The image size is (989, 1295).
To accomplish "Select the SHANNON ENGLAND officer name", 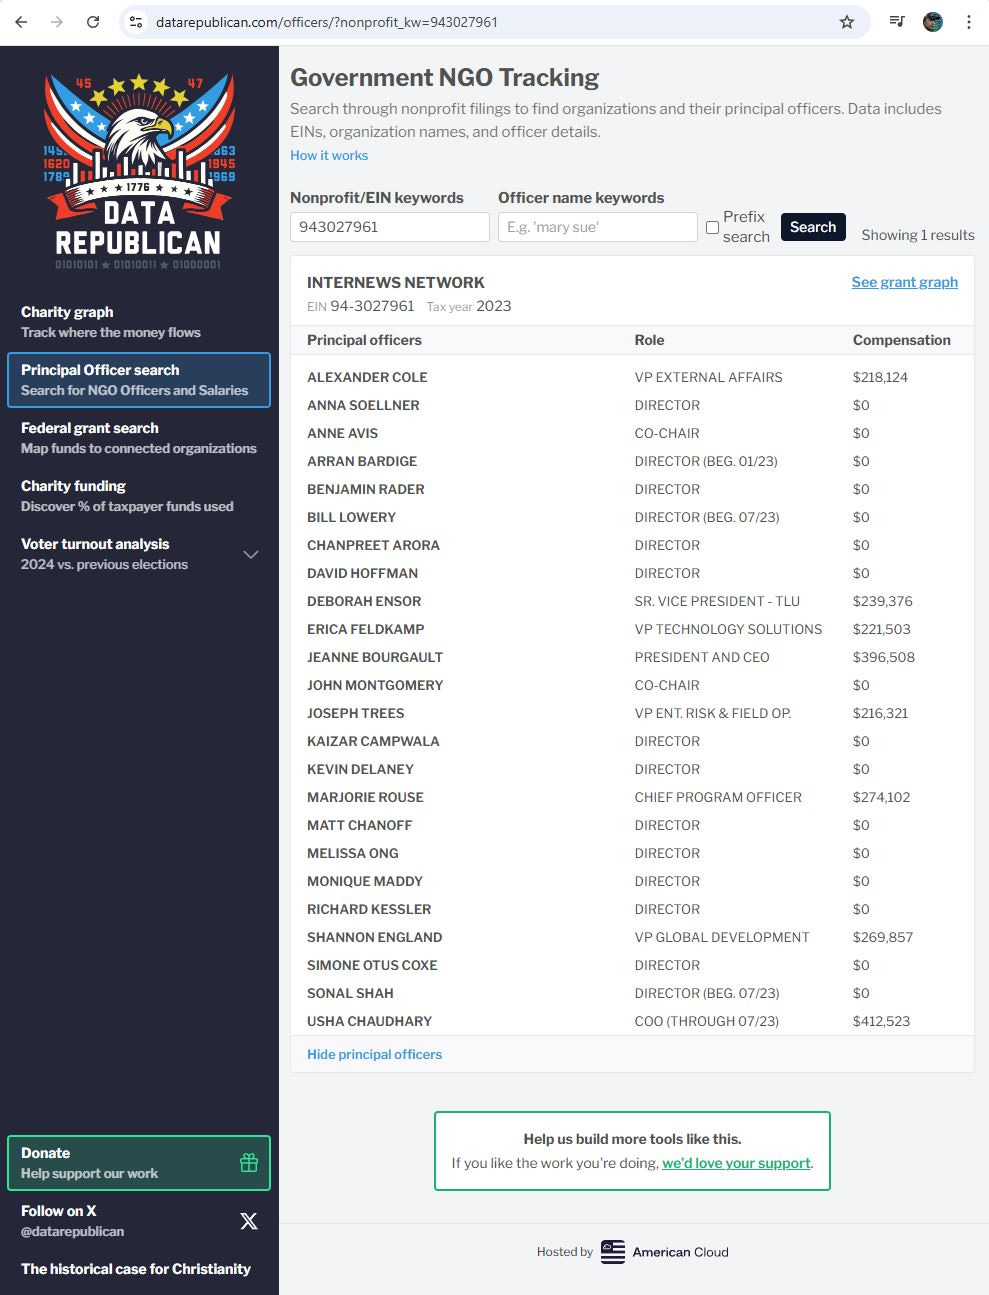I will click(x=374, y=937).
